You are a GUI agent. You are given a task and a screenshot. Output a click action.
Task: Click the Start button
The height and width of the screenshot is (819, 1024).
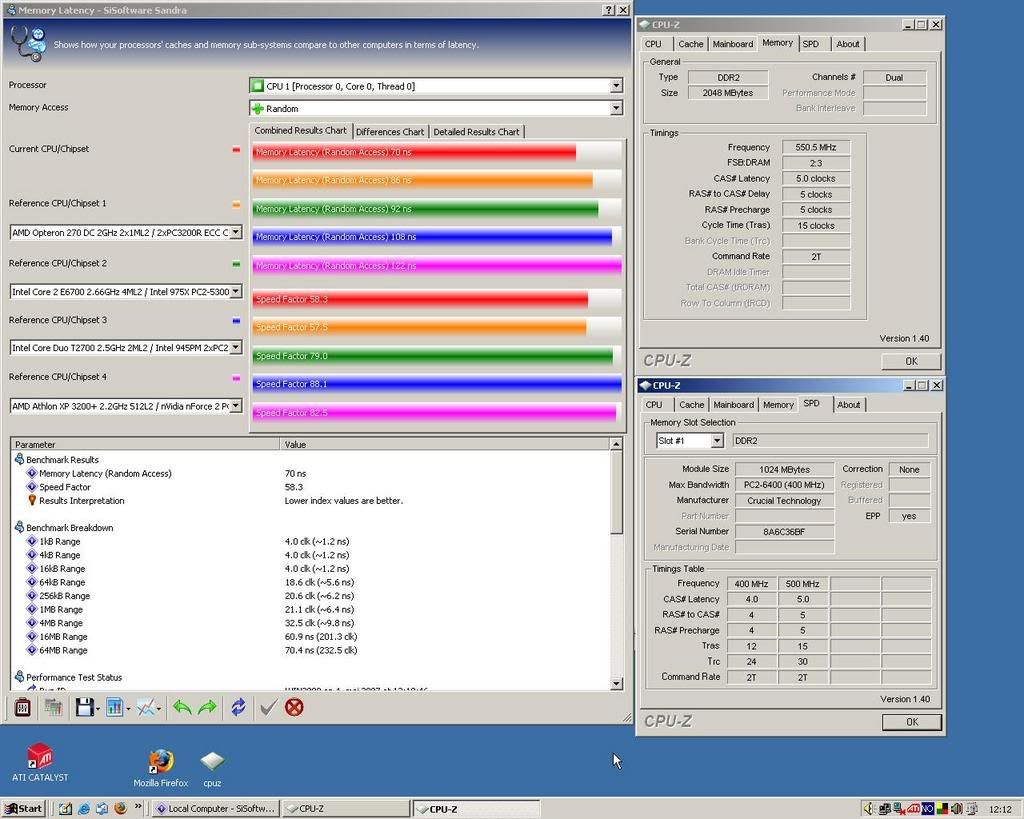click(x=24, y=809)
